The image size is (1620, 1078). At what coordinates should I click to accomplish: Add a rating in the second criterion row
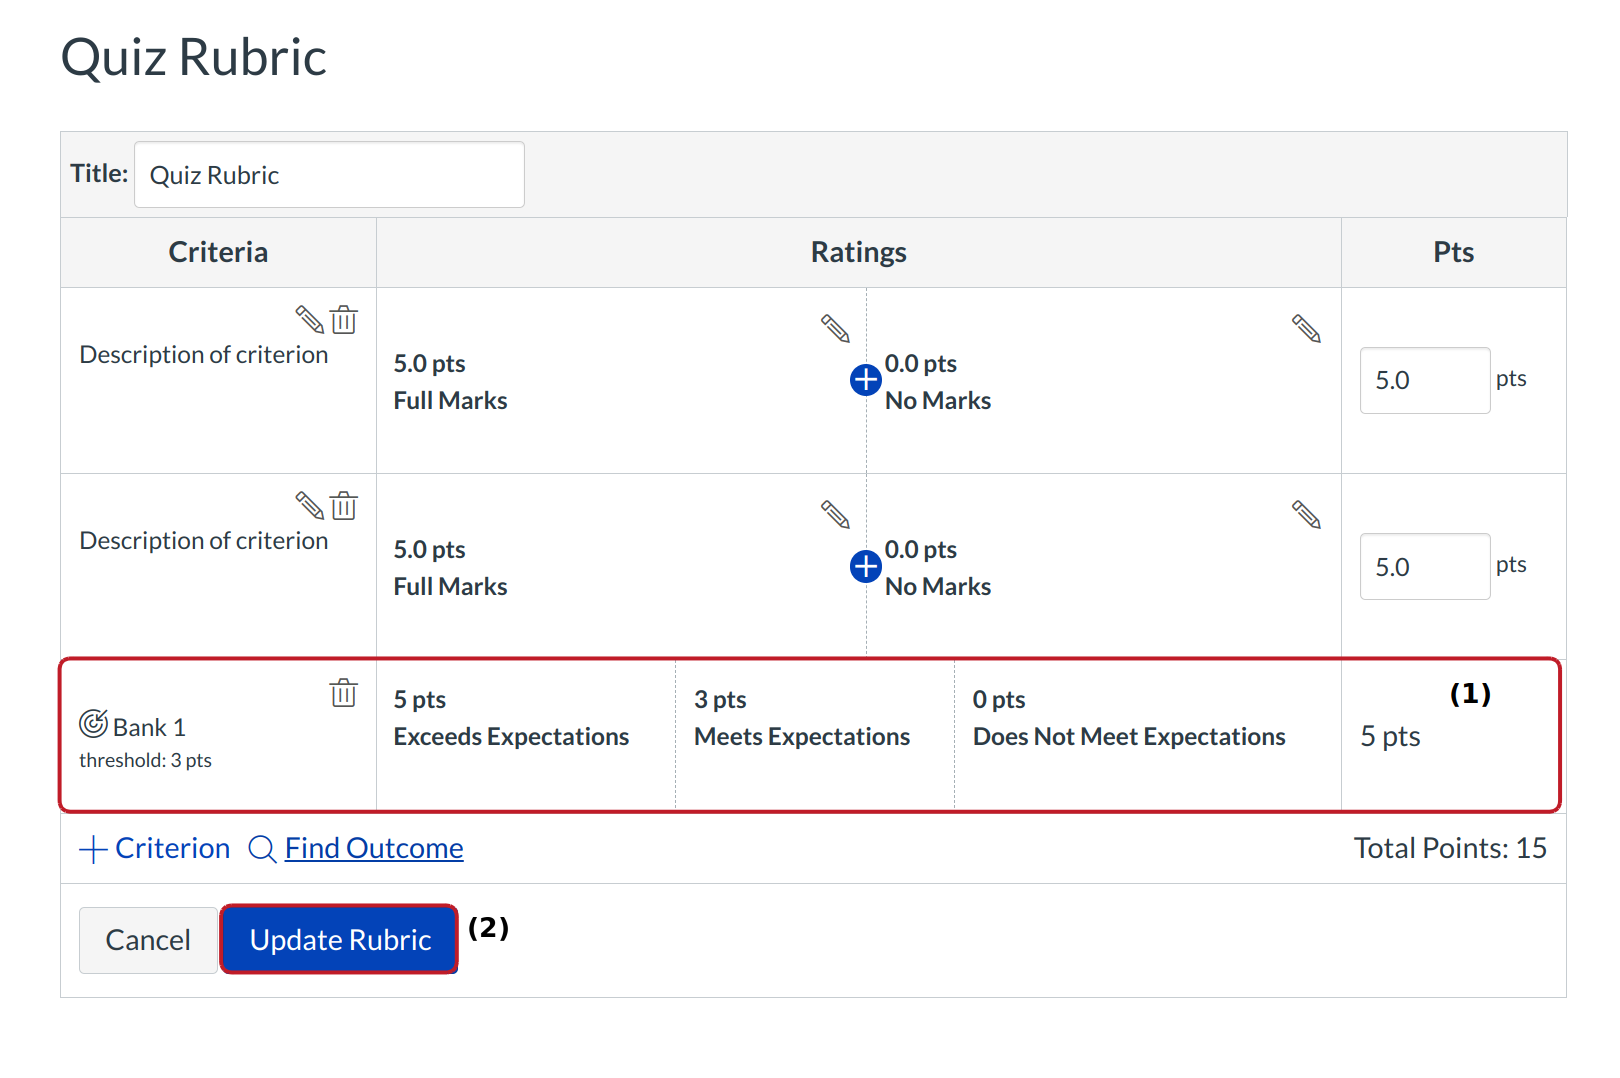(865, 567)
